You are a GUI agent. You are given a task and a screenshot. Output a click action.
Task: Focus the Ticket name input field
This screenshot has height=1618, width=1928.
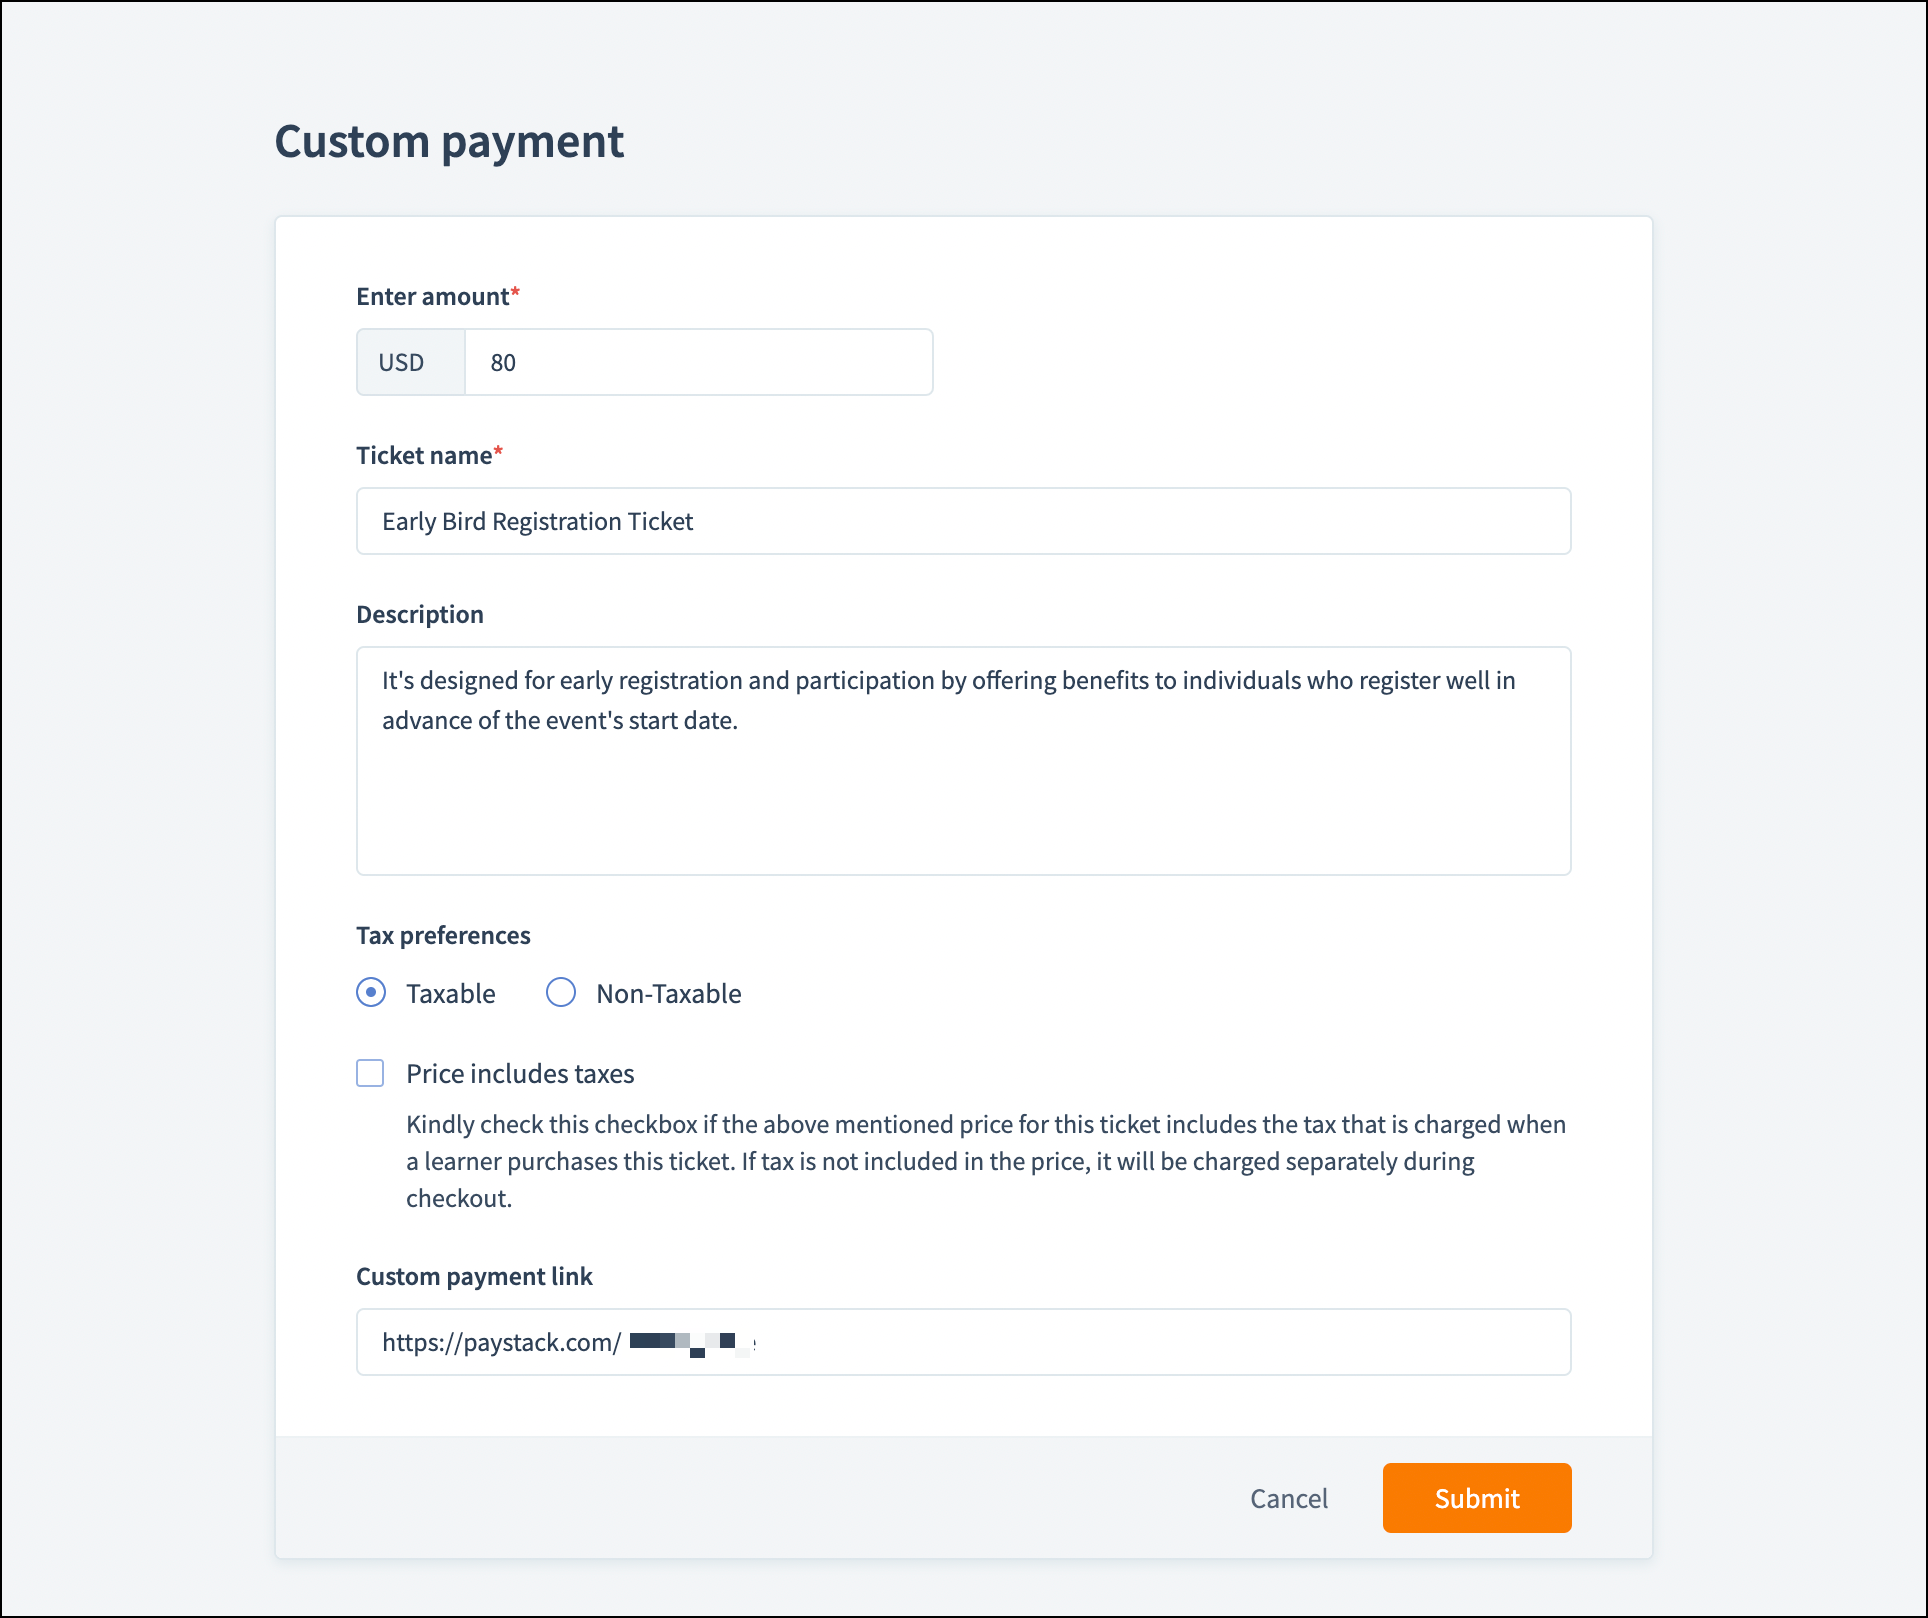pos(963,521)
